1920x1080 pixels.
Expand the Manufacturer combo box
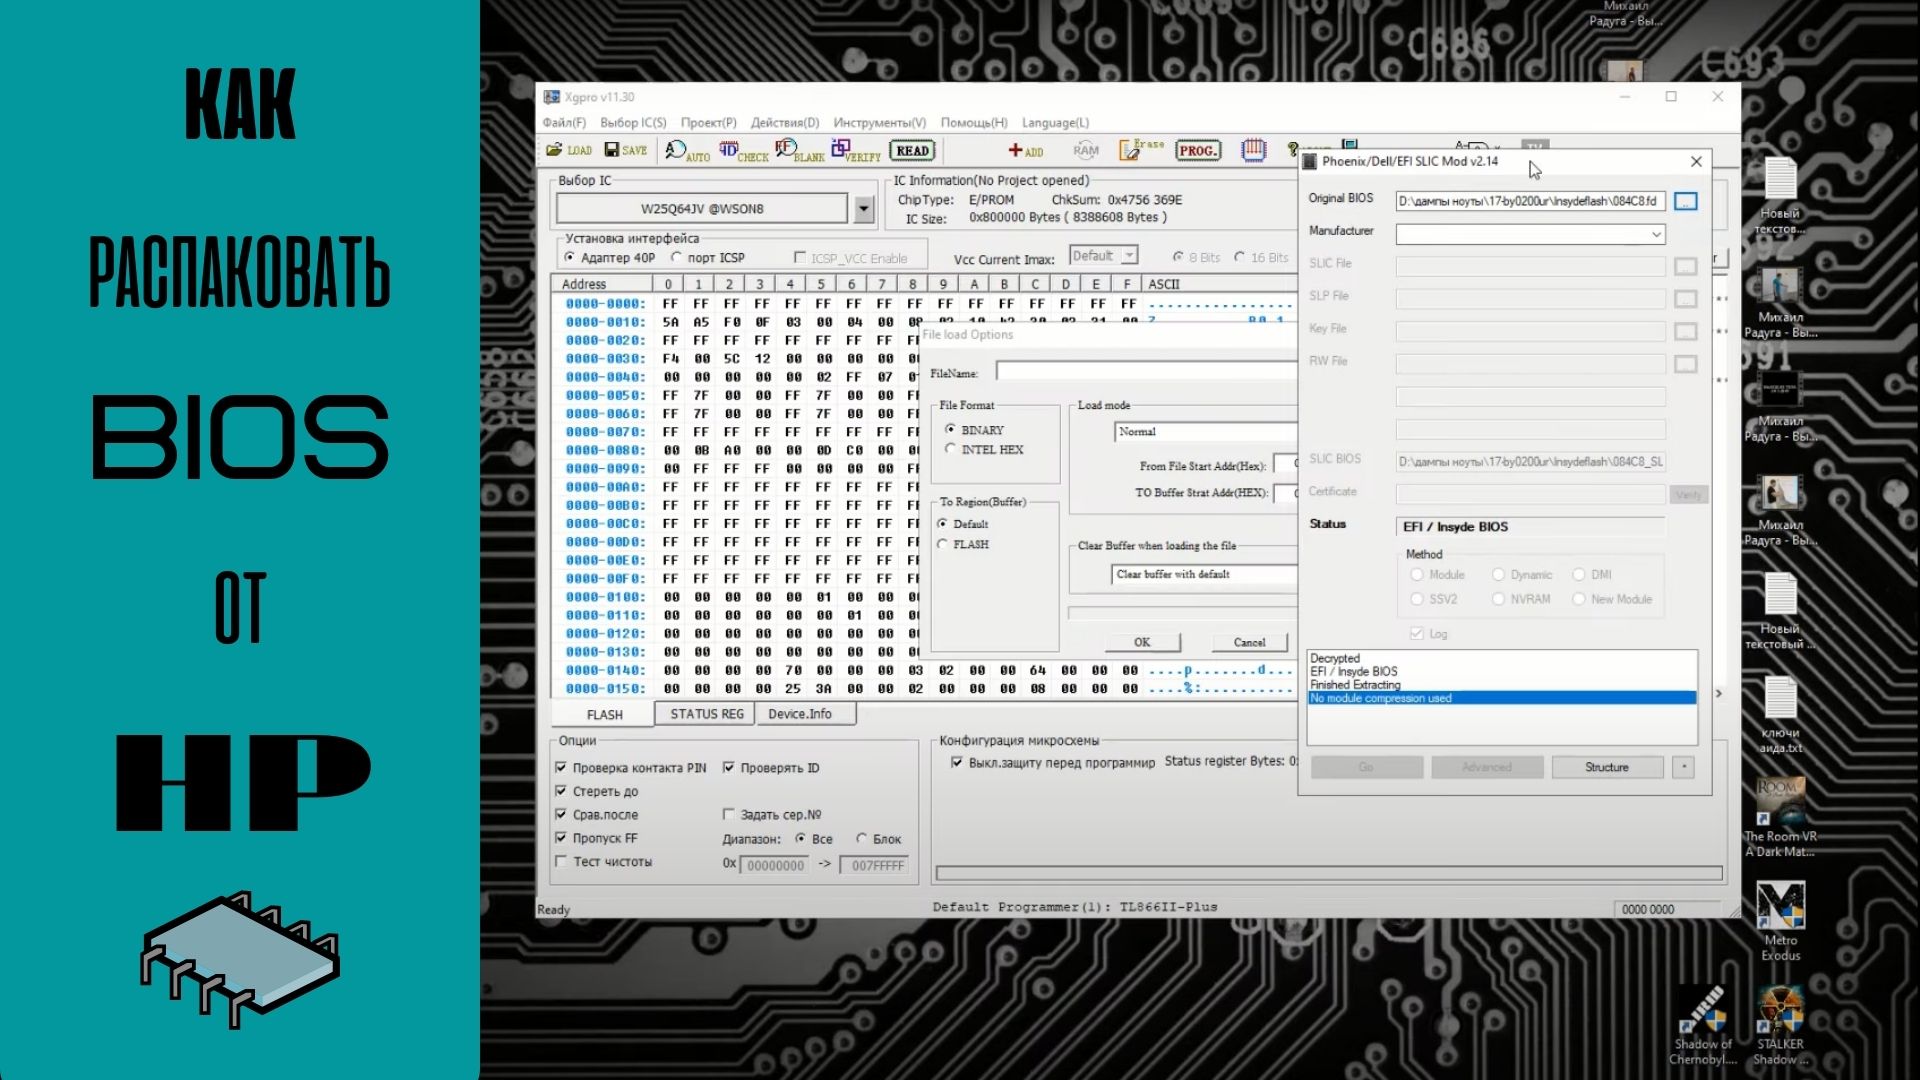point(1656,234)
